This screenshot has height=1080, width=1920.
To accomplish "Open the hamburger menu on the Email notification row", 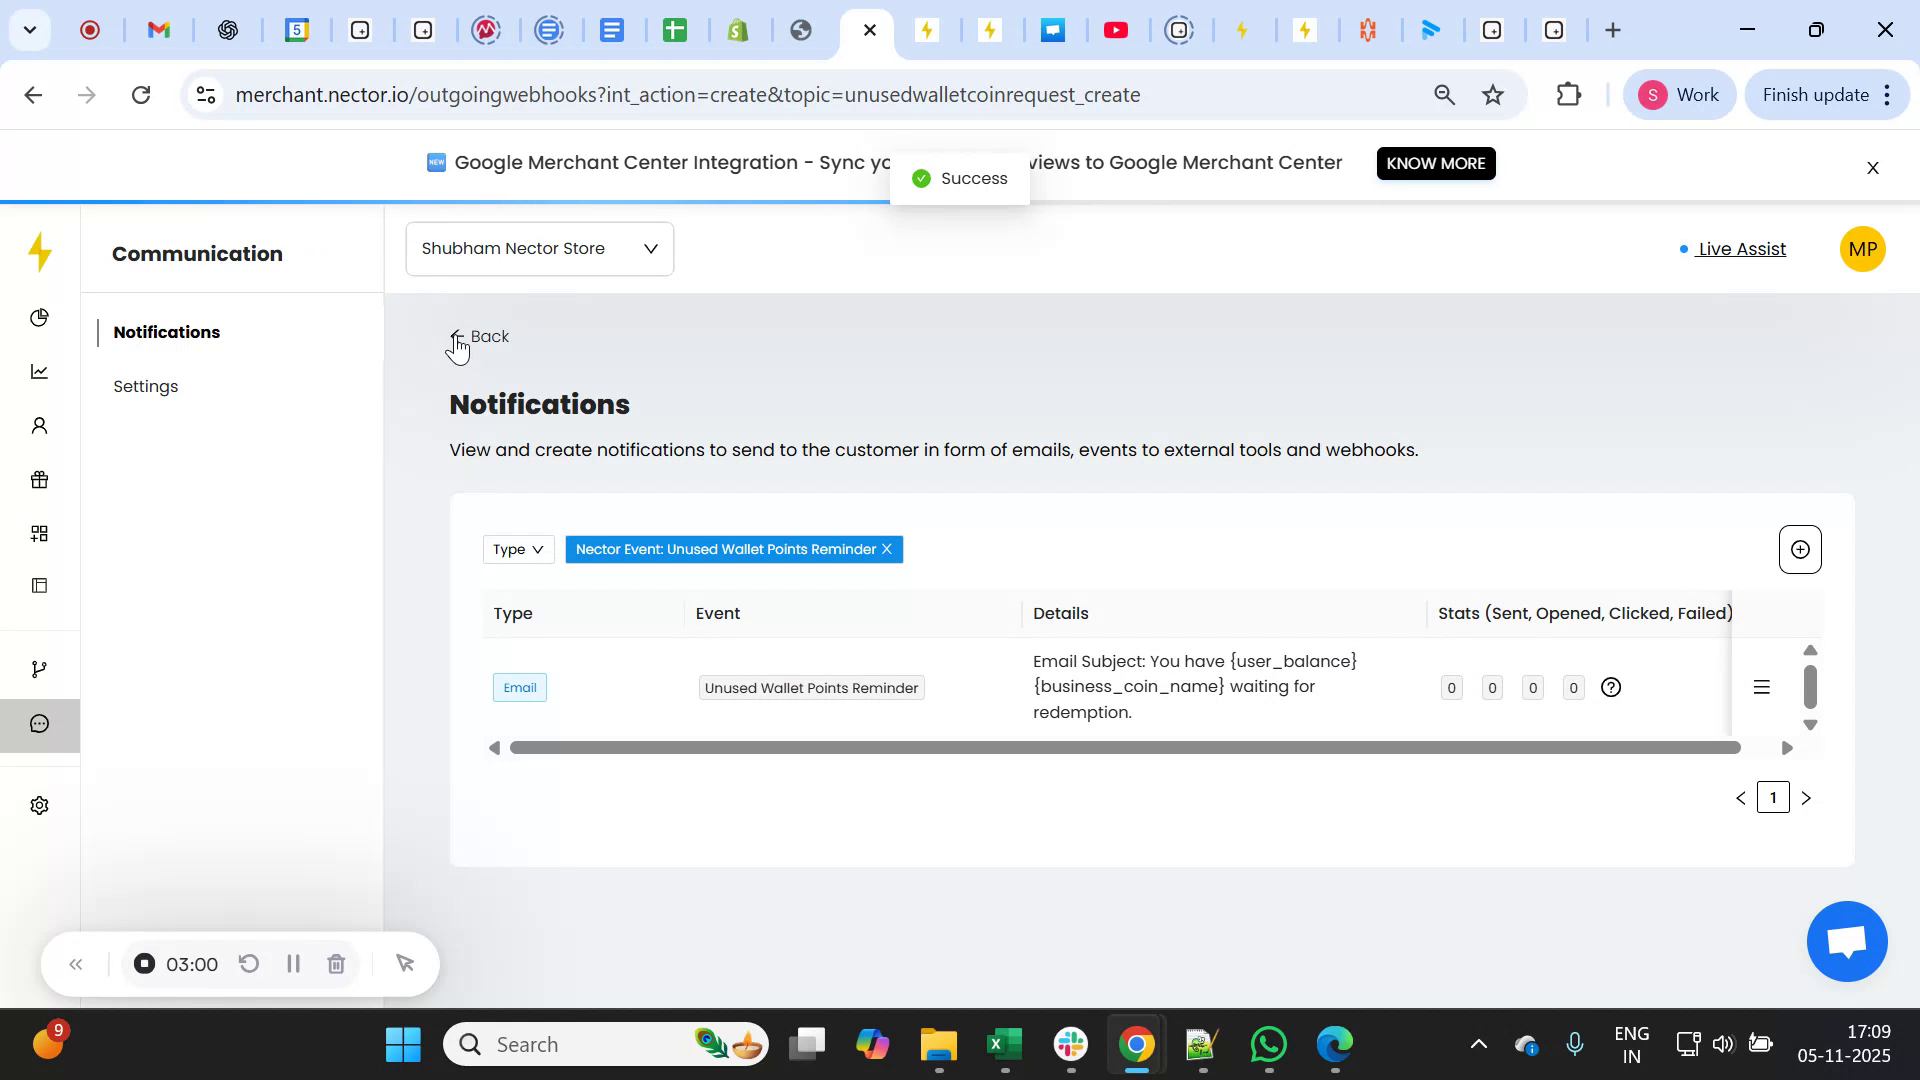I will [1761, 687].
